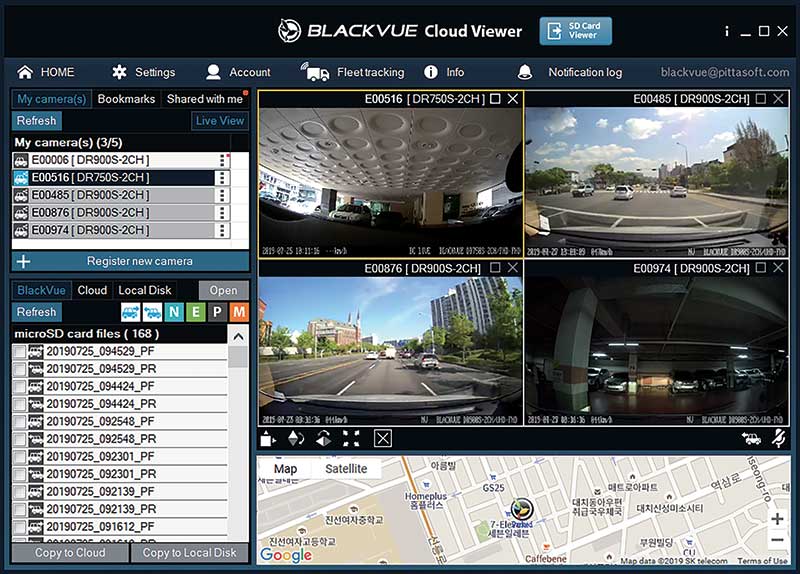Open the SD Card Viewer

[575, 31]
